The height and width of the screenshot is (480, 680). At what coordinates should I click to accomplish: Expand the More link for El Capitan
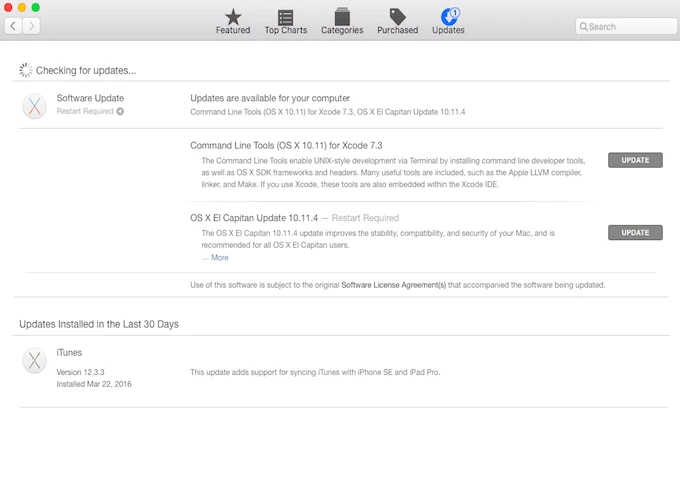(x=219, y=258)
